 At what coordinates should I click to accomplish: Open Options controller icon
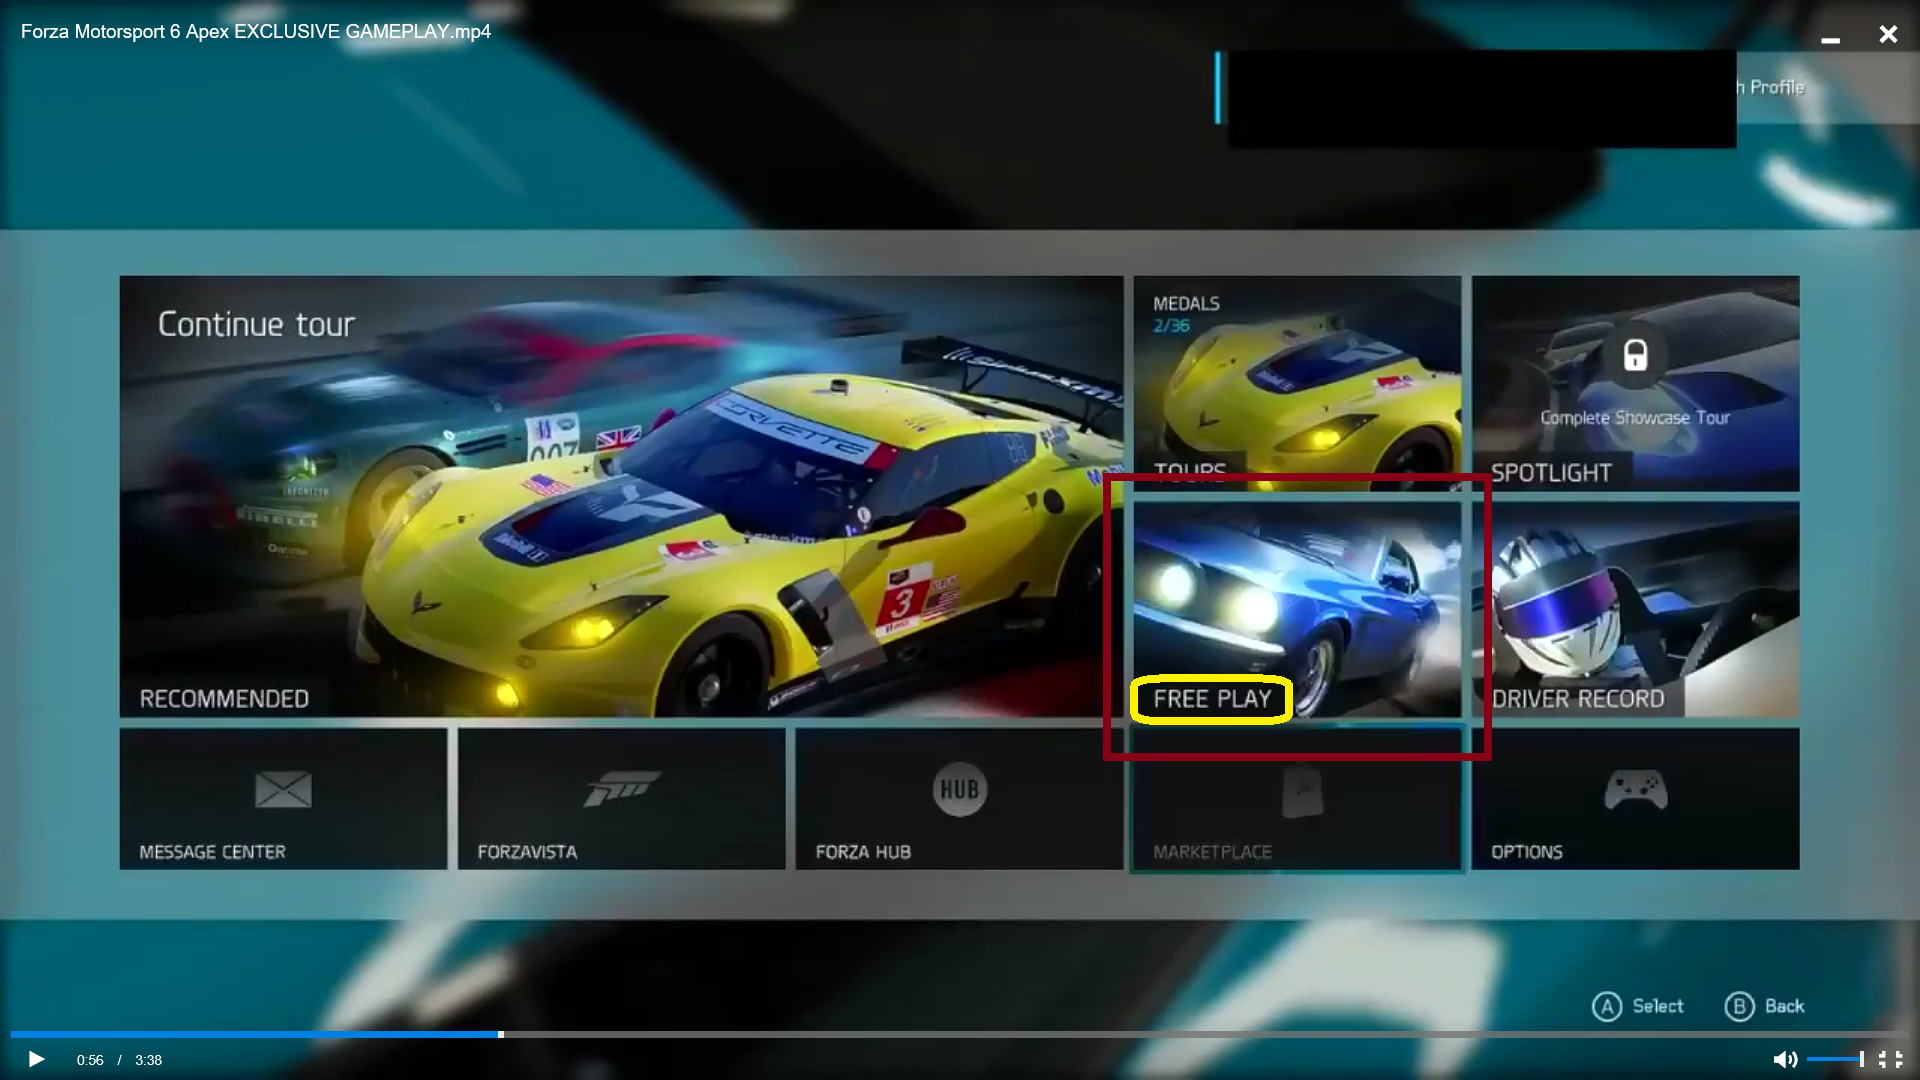point(1635,790)
